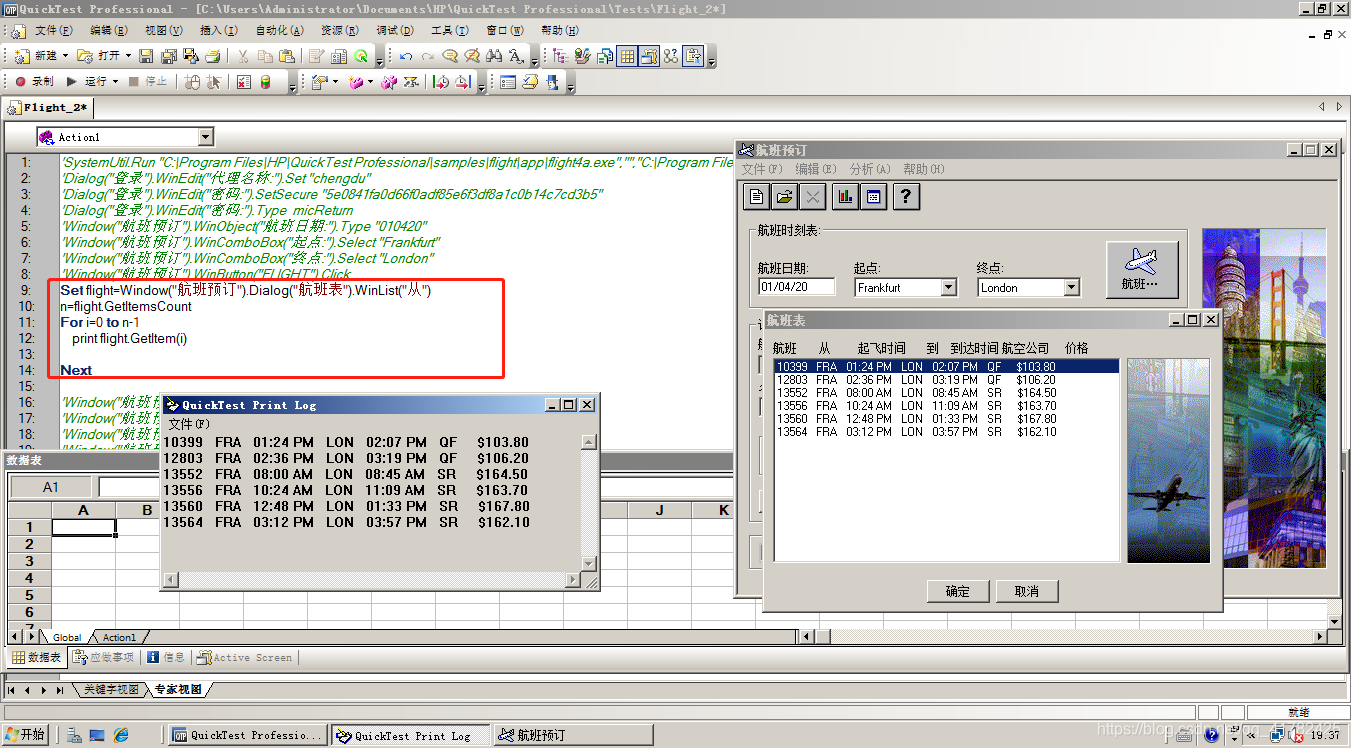1351x748 pixels.
Task: Switch to 专家视图 tab
Action: [177, 690]
